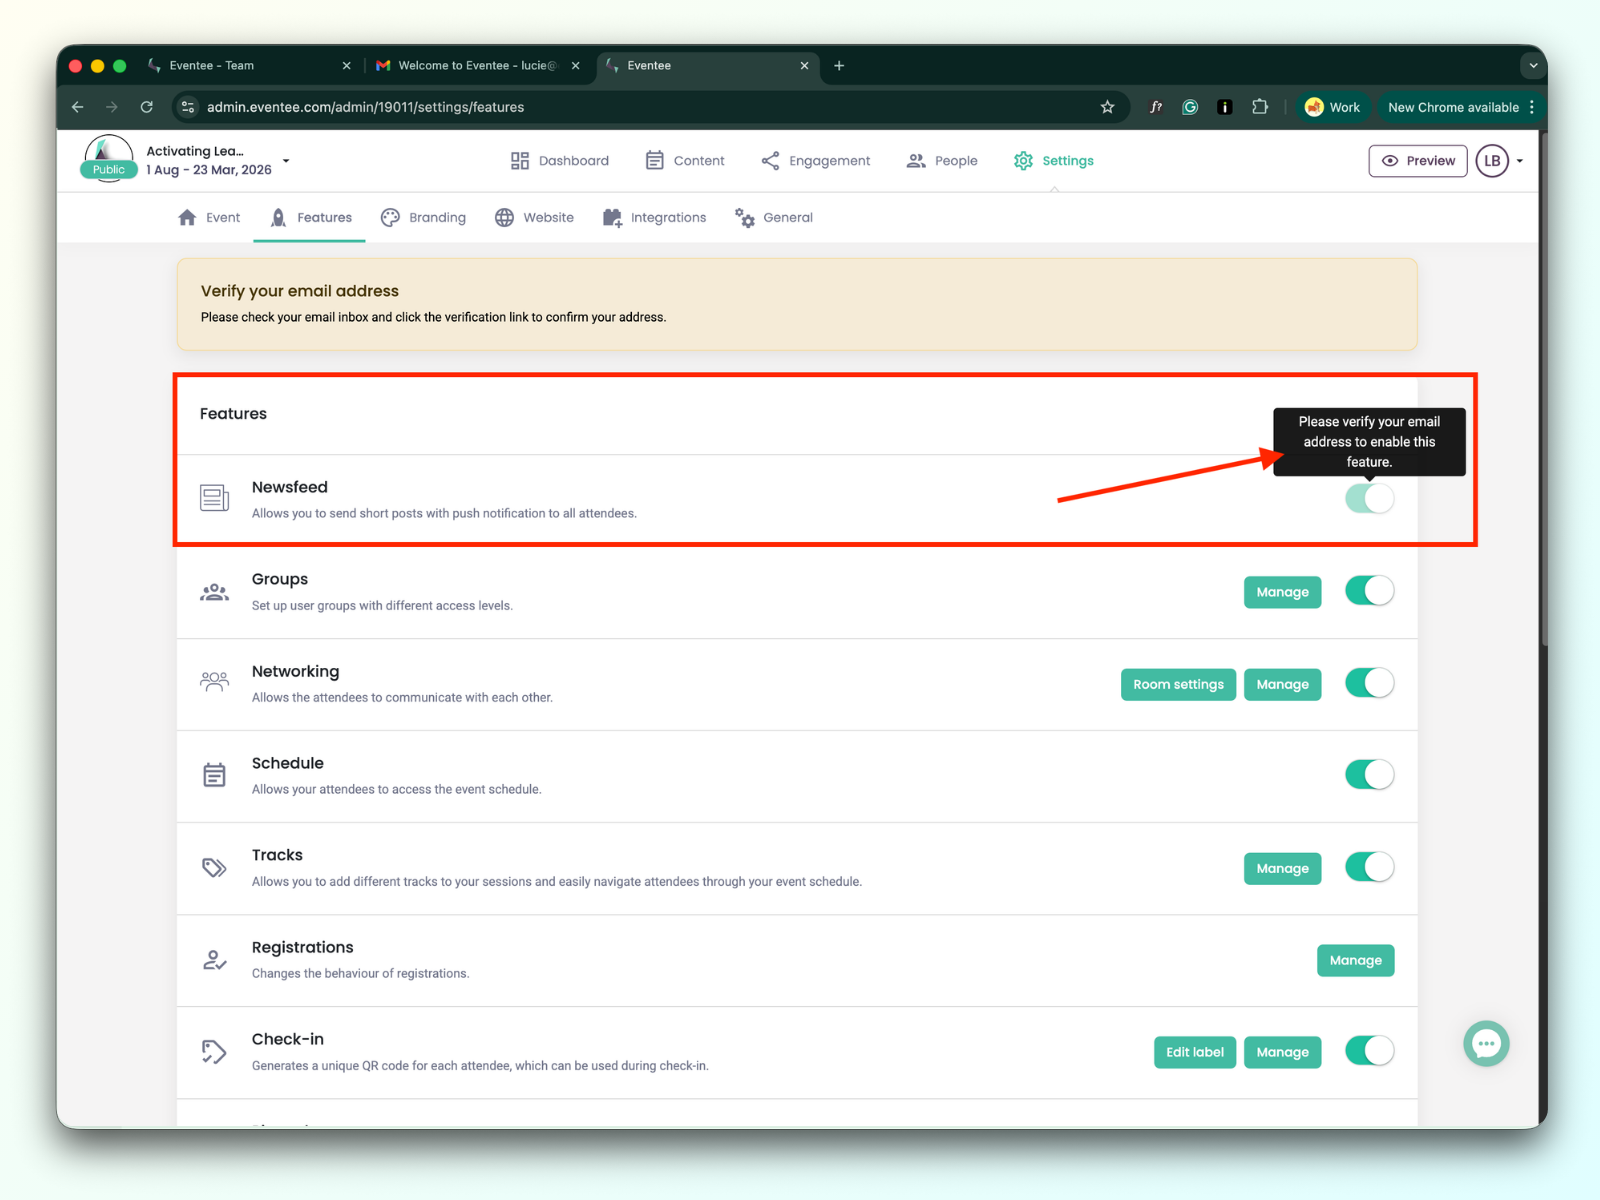Switch off the Check-in feature toggle
Viewport: 1600px width, 1200px height.
[x=1369, y=1051]
